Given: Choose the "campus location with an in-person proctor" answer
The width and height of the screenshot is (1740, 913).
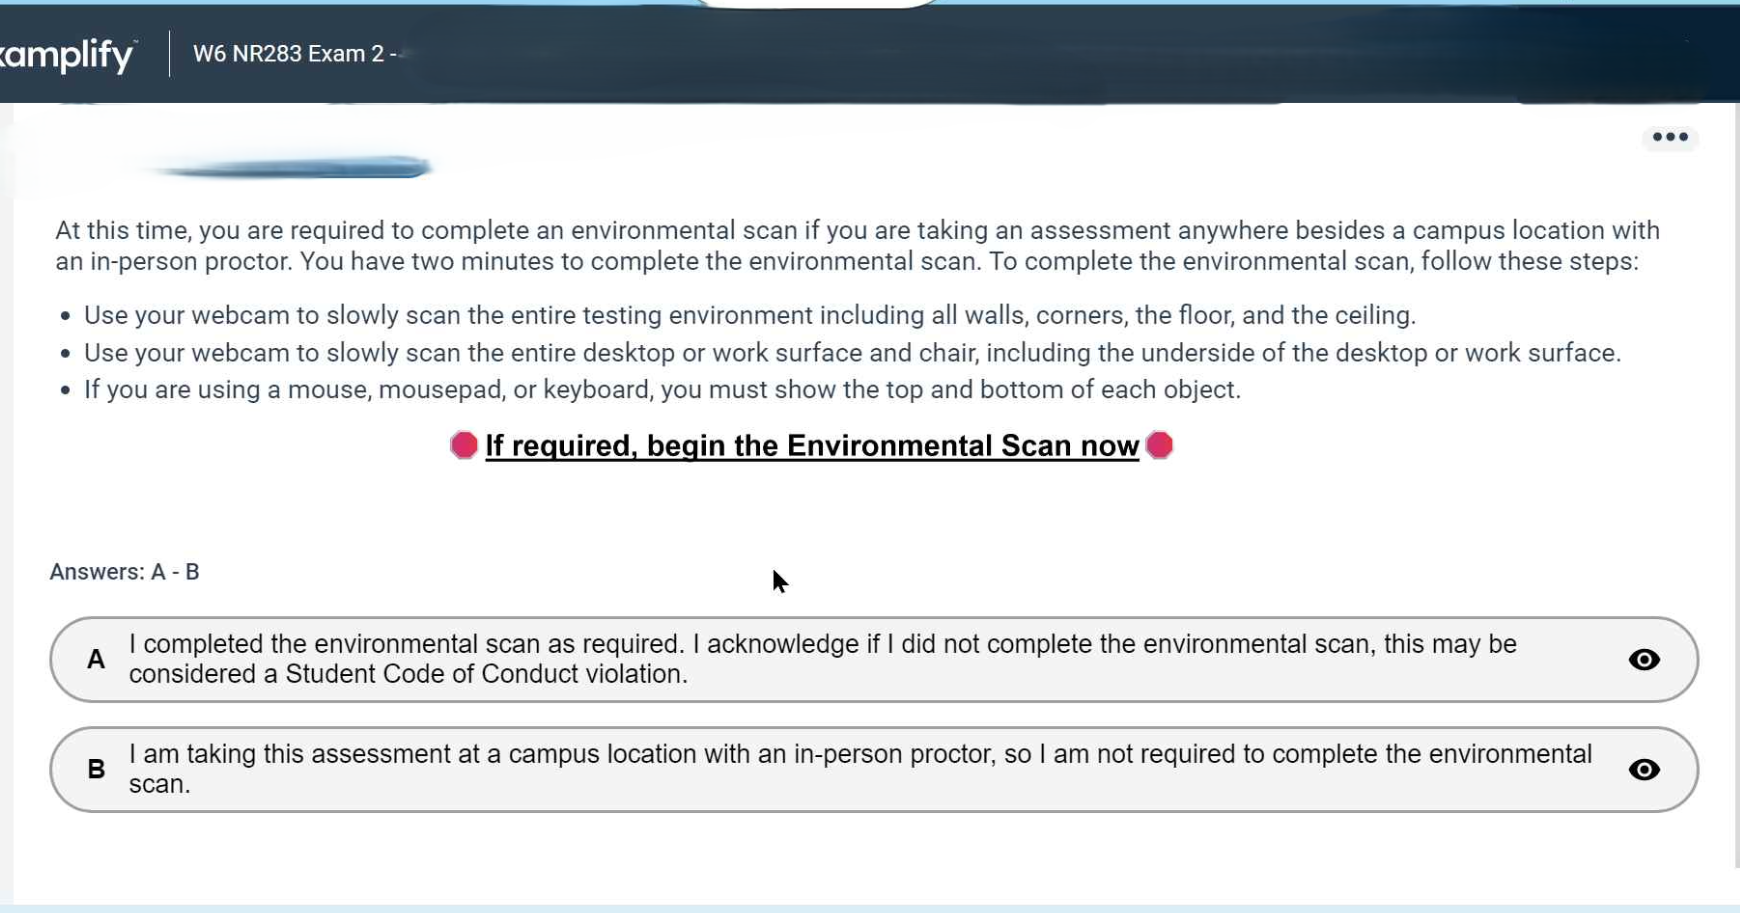Looking at the screenshot, I should (x=860, y=769).
